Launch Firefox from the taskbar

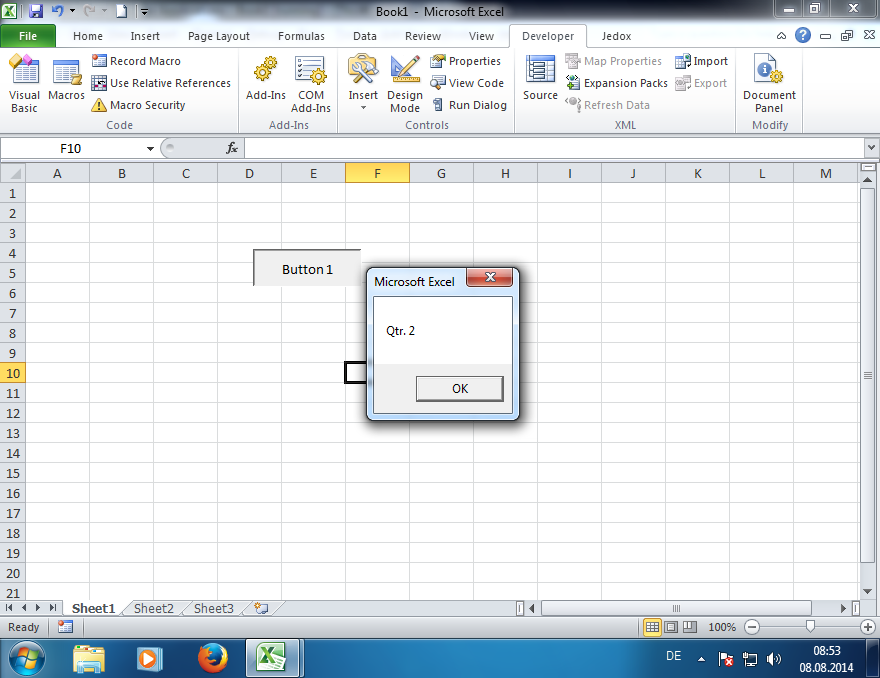(213, 658)
